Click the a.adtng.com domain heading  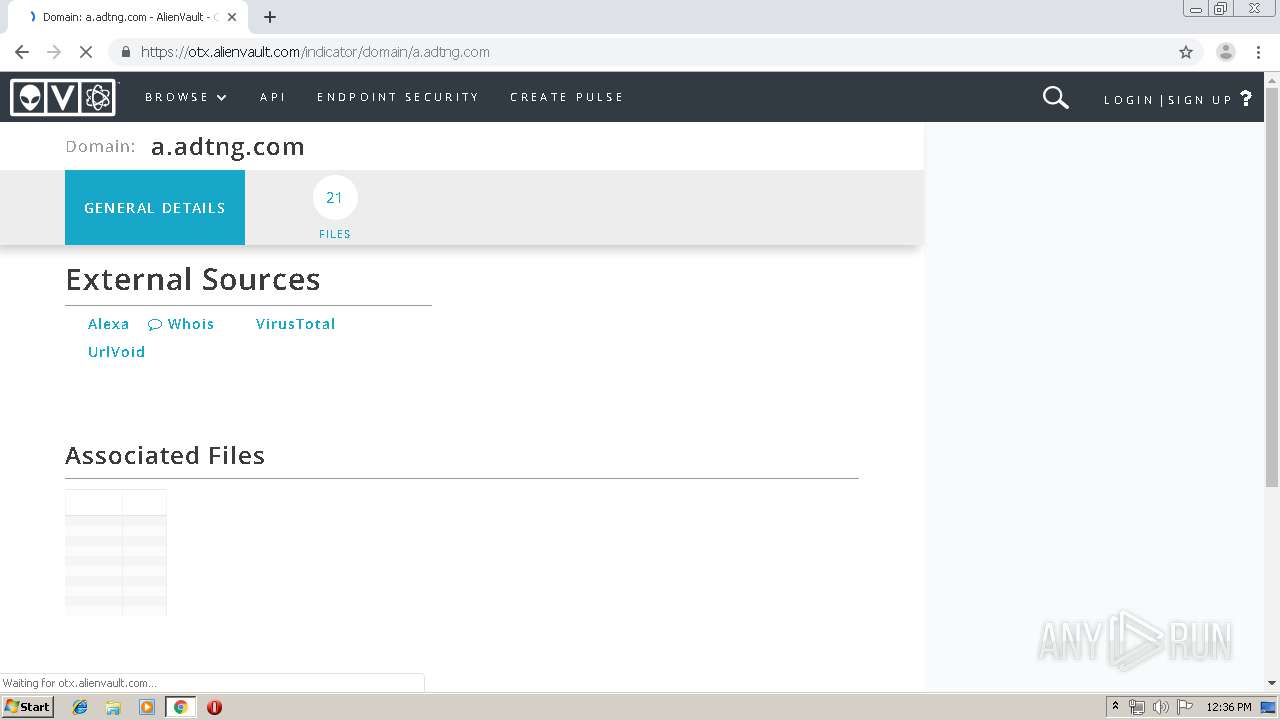[228, 147]
